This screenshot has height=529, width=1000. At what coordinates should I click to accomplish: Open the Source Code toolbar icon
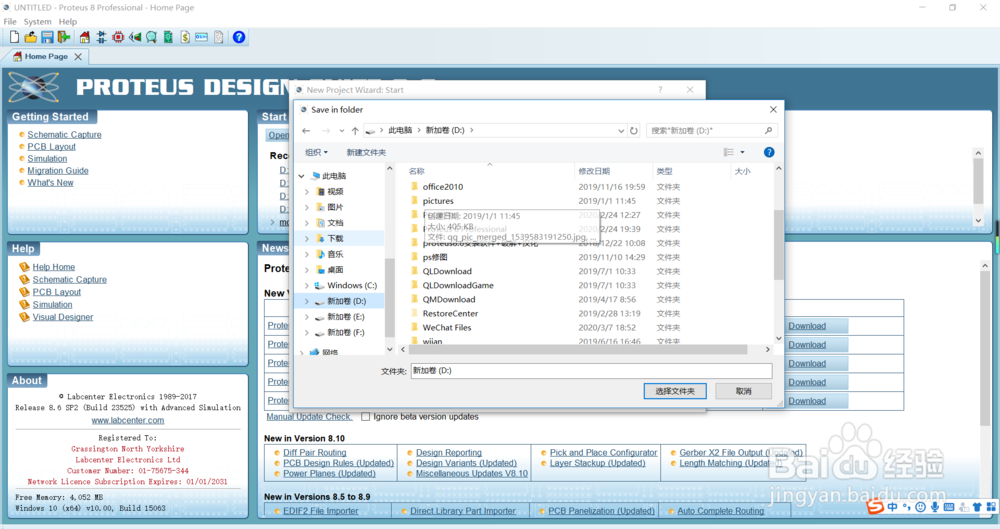point(202,37)
